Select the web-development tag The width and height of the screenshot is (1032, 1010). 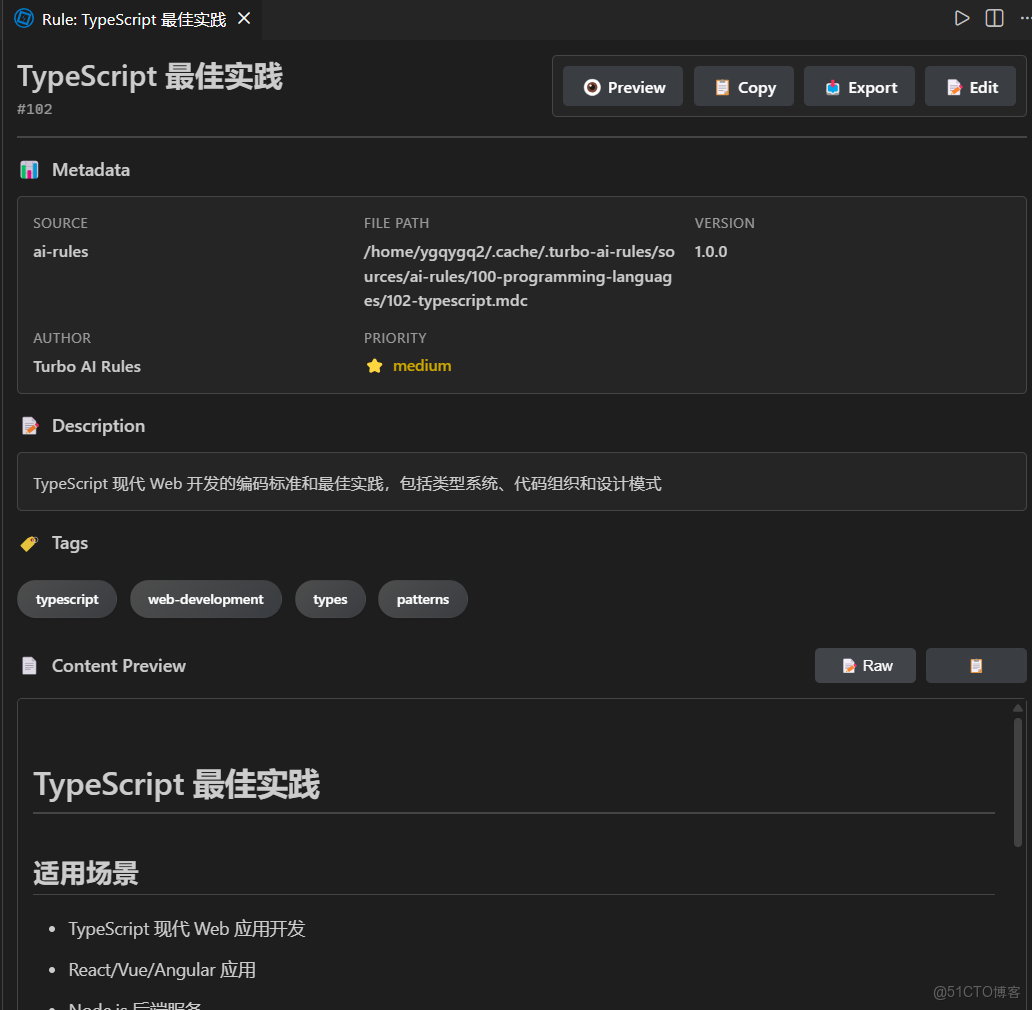[x=205, y=598]
